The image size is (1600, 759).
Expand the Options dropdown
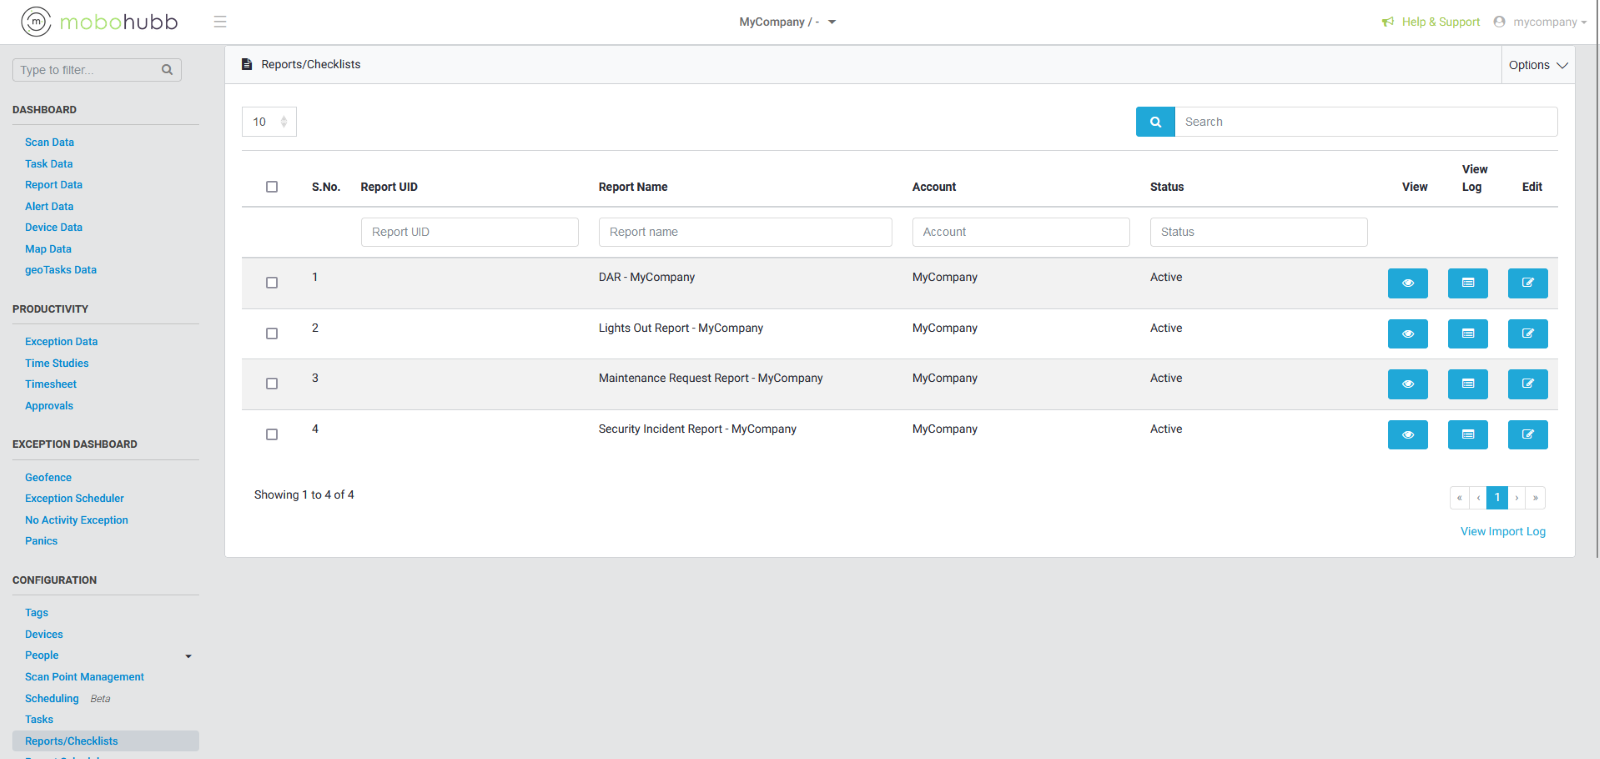pos(1537,65)
